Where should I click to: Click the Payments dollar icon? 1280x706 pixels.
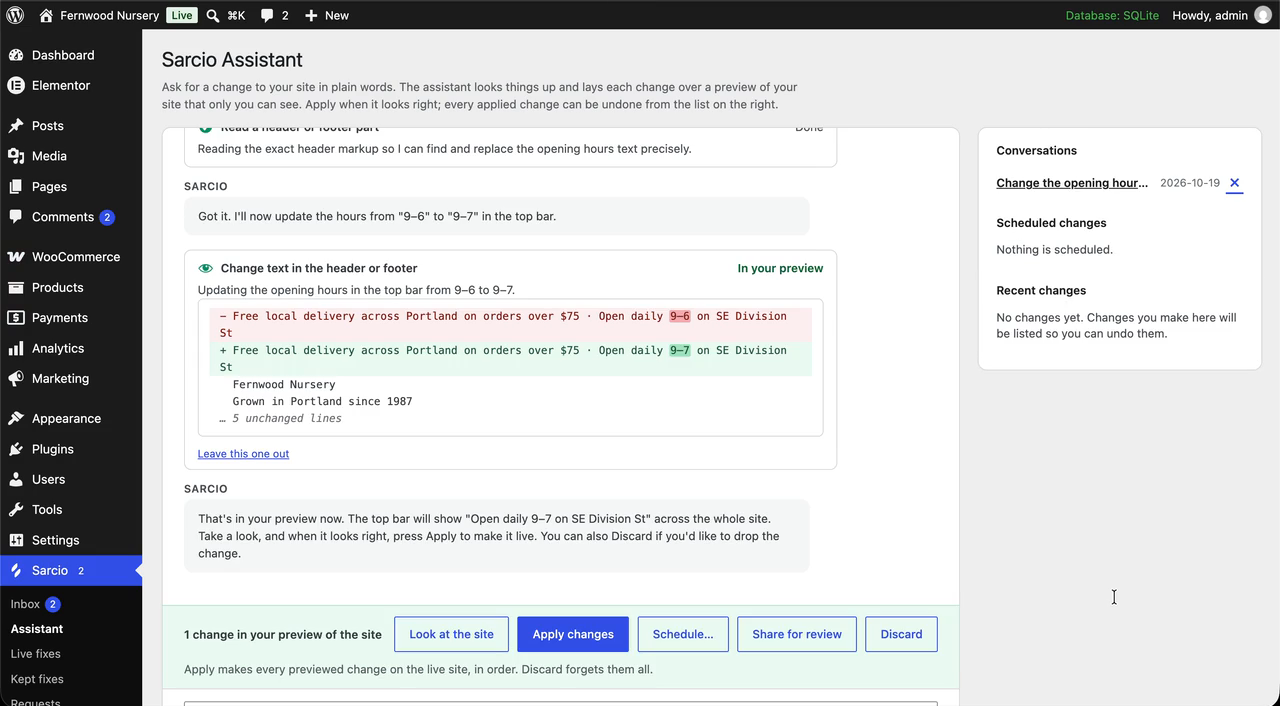[16, 317]
